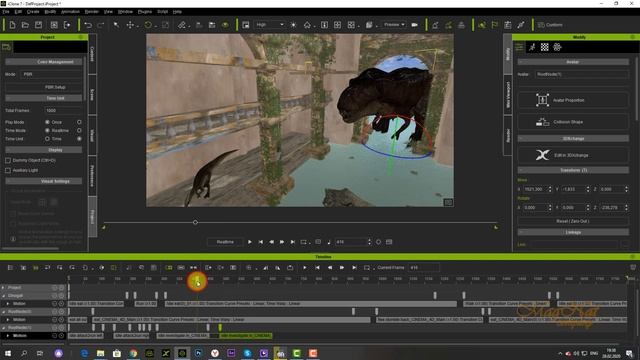640x360 pixels.
Task: Collapse the Omega track in the timeline
Action: pyautogui.click(x=3, y=296)
